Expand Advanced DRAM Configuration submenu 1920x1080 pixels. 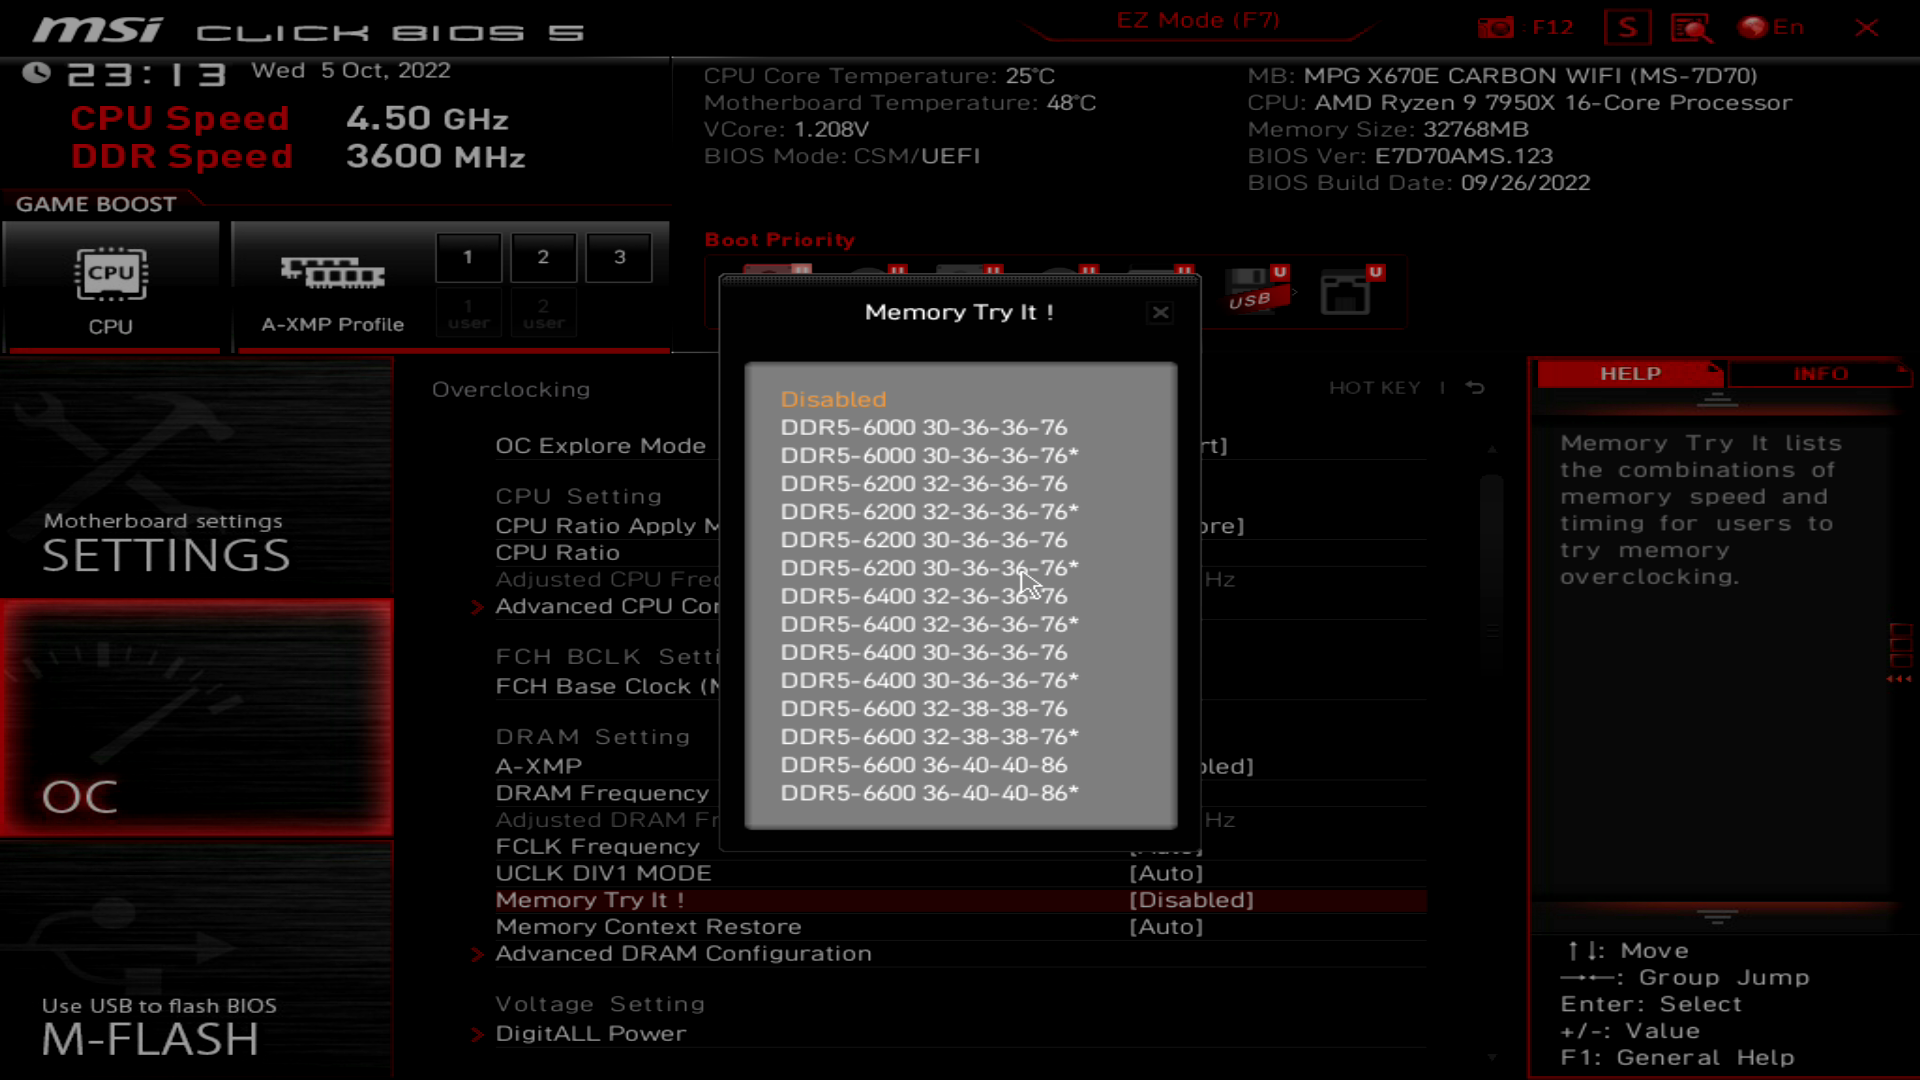click(x=683, y=954)
